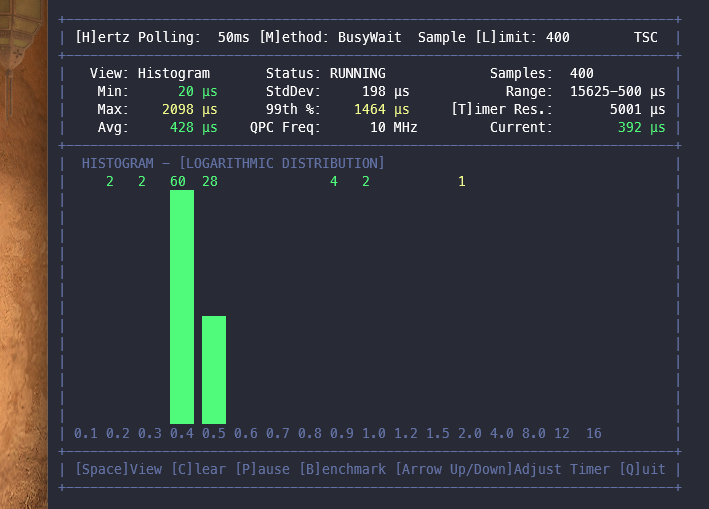Click the [T]imer Res. 5001 µs value

point(637,109)
